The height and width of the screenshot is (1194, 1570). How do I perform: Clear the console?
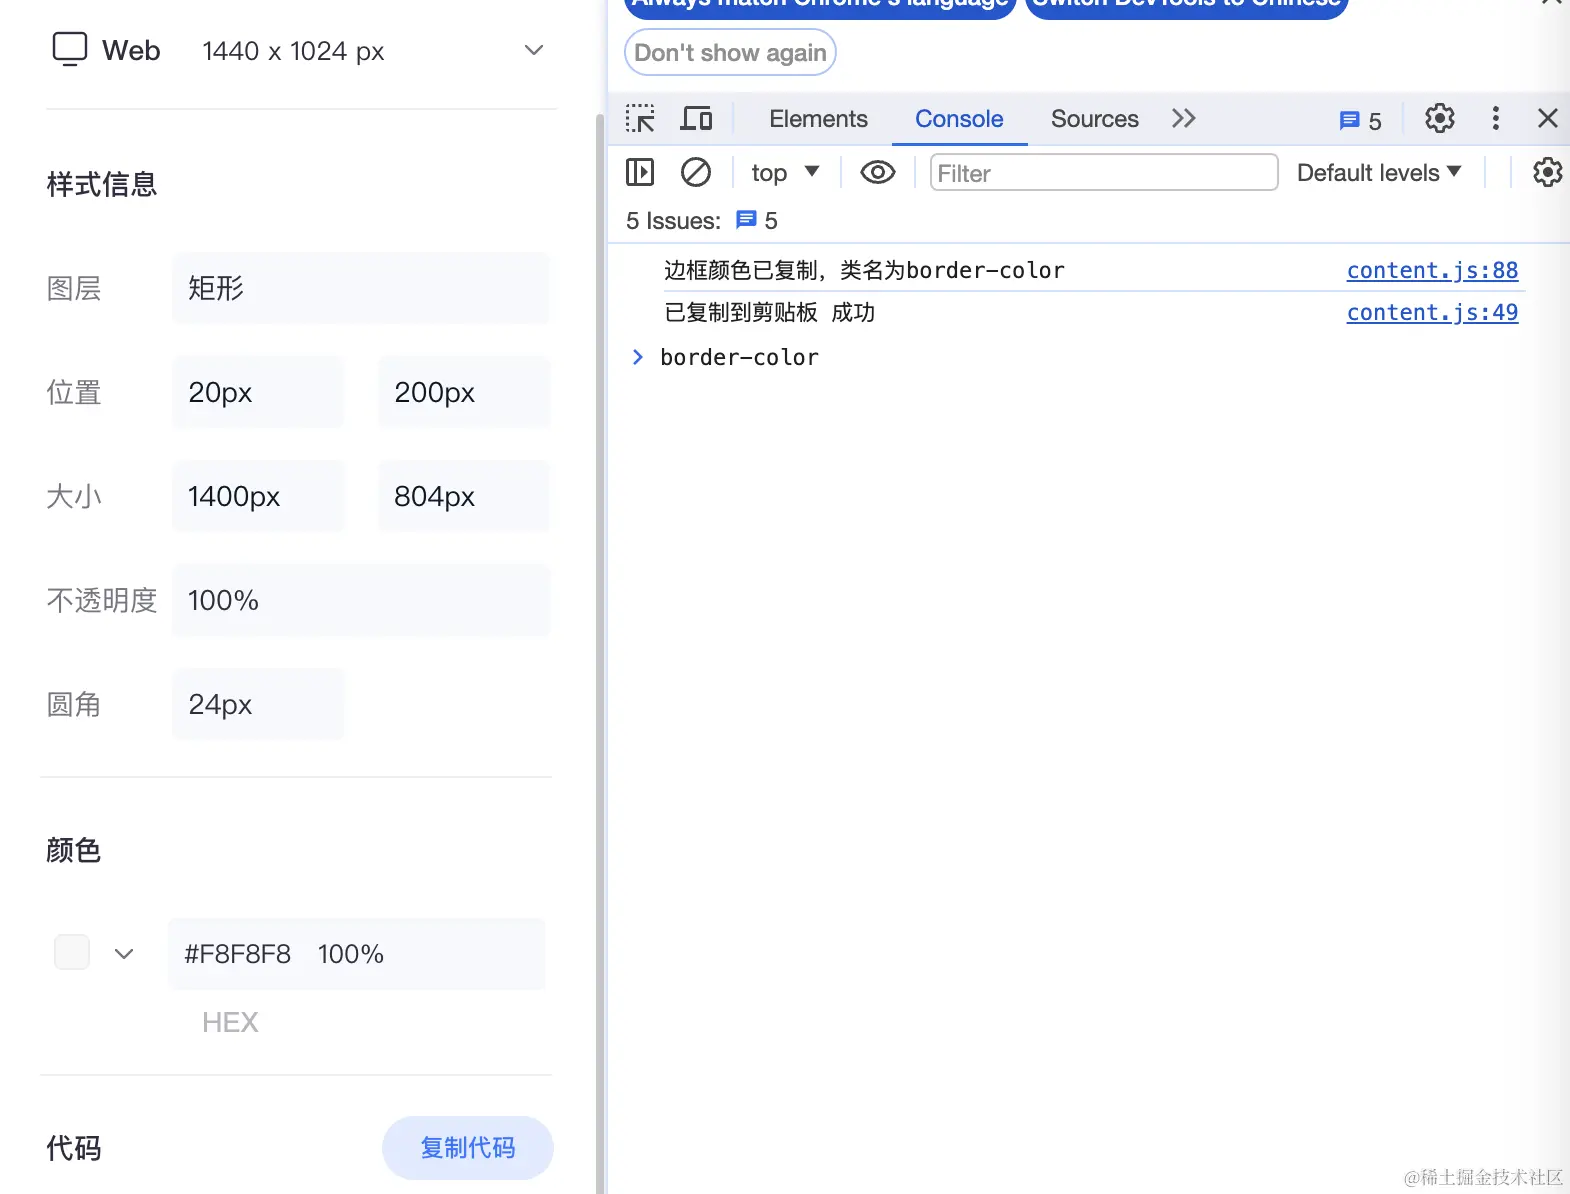point(695,173)
